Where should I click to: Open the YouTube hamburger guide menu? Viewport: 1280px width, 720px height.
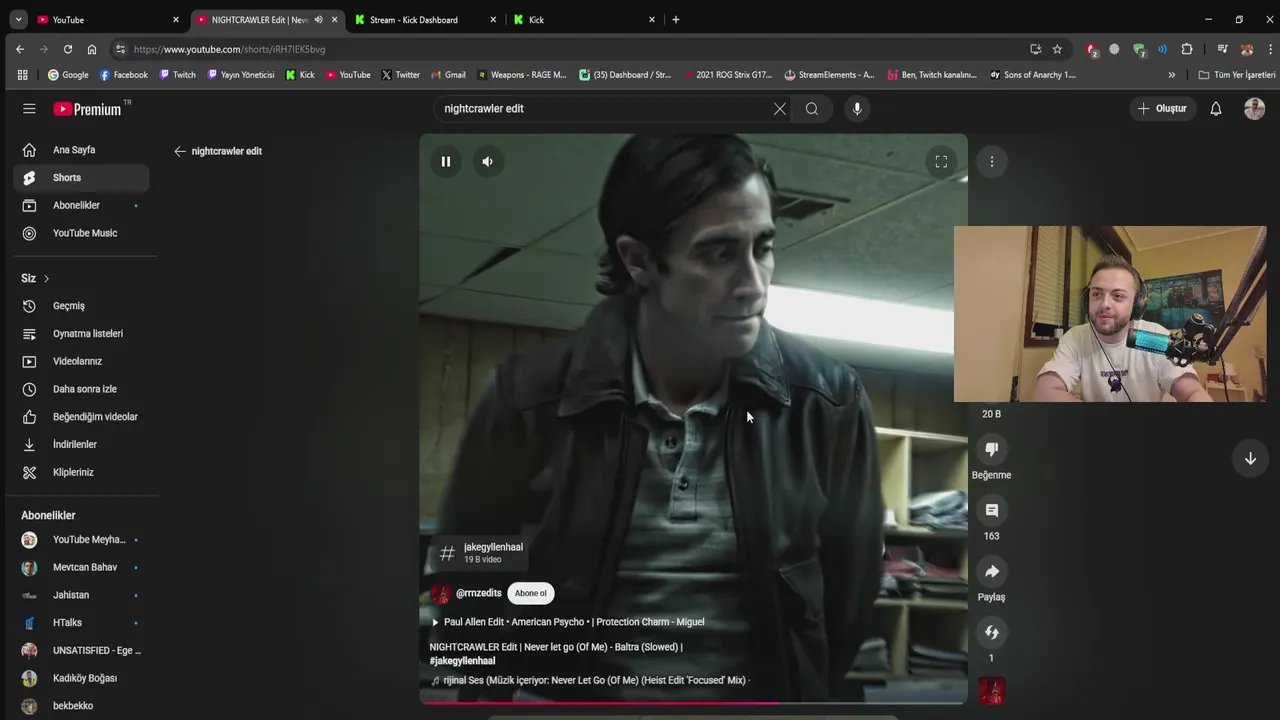(x=29, y=108)
